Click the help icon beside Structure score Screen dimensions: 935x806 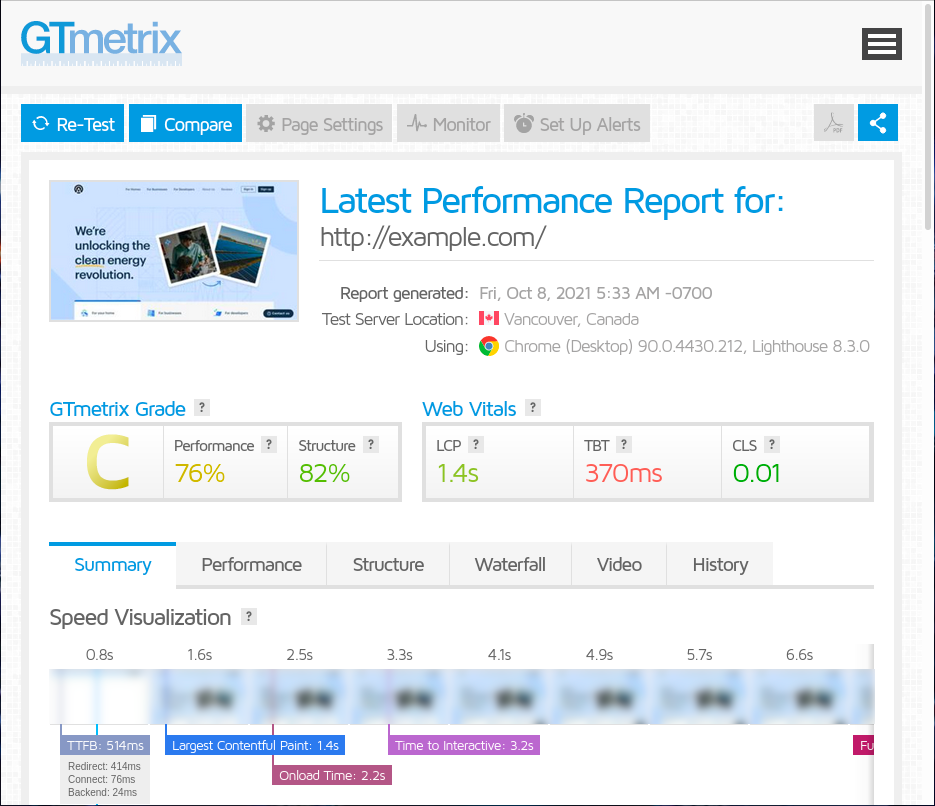point(371,445)
